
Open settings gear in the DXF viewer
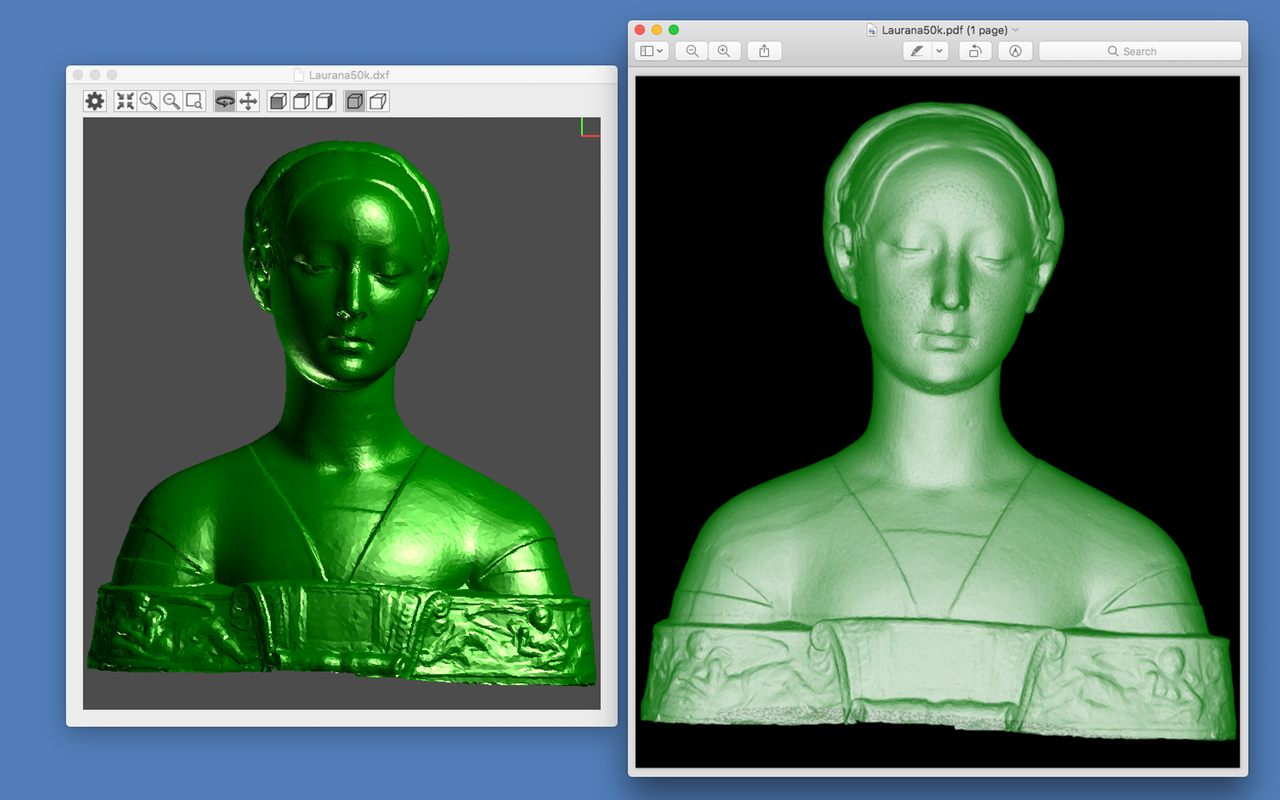(x=95, y=101)
